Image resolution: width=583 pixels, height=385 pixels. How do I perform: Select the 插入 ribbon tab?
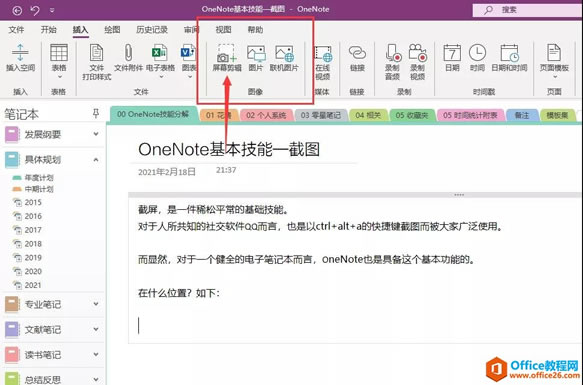click(80, 30)
